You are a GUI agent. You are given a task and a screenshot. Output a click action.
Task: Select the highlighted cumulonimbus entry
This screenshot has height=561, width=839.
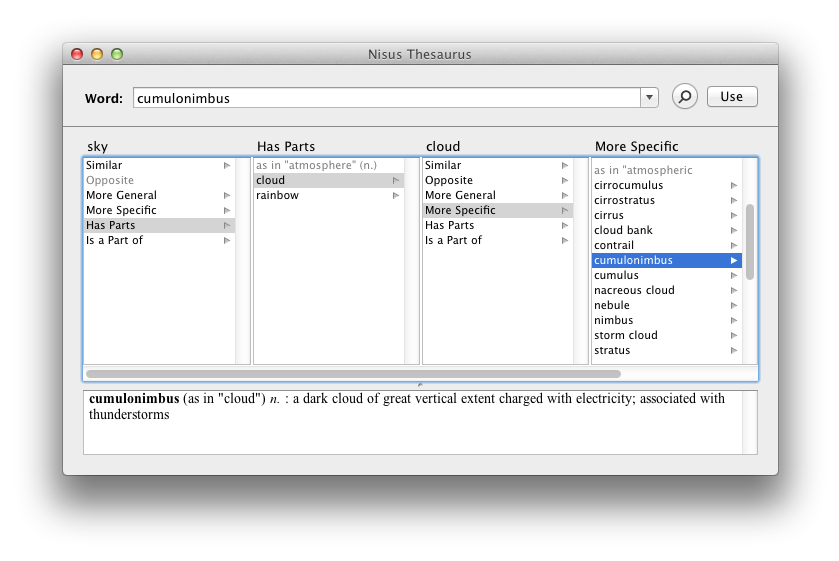click(x=666, y=260)
